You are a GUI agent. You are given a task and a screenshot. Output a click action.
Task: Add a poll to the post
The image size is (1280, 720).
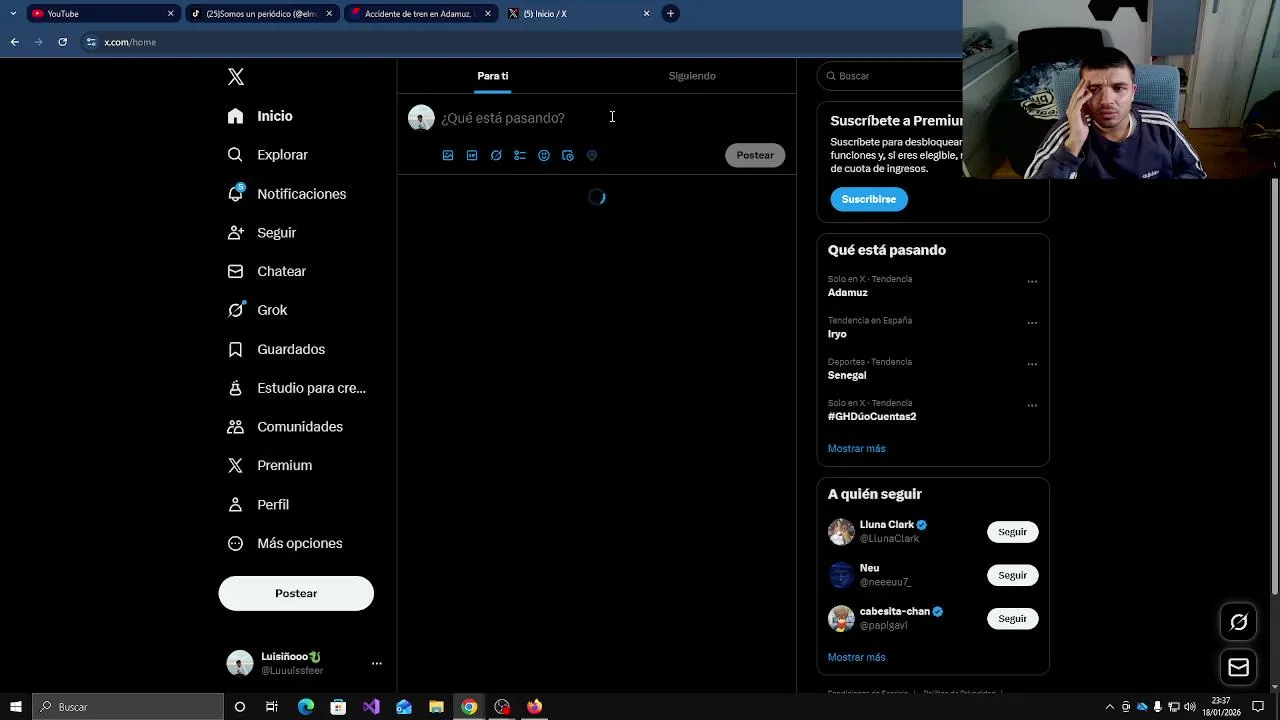520,155
